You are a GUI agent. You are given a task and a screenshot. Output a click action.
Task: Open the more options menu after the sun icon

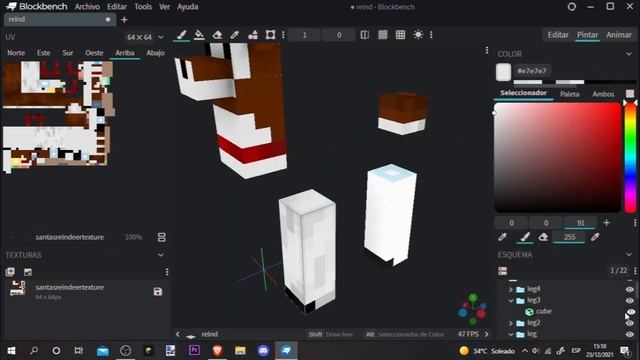click(431, 35)
